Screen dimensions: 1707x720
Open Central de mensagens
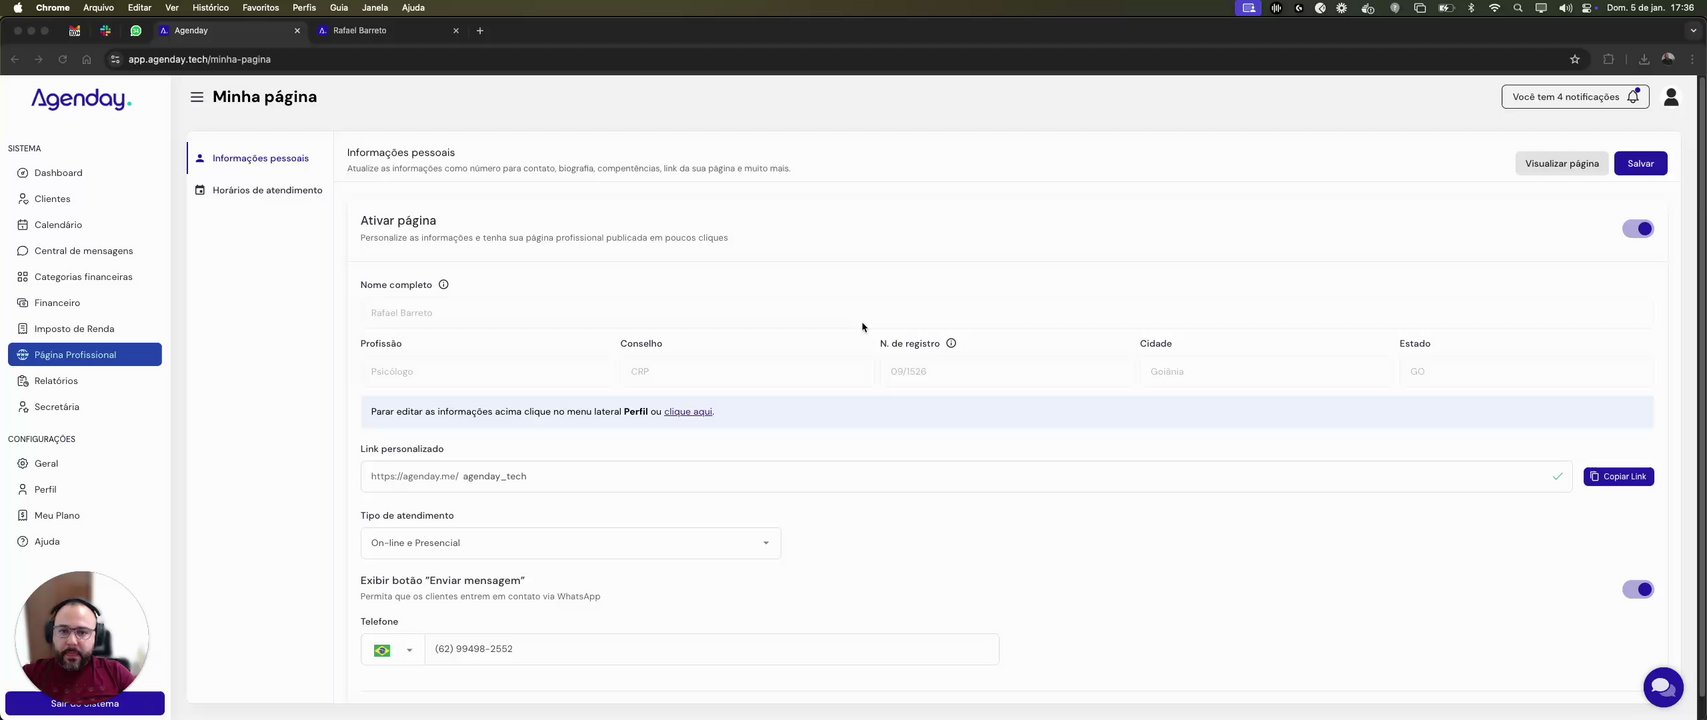(x=84, y=251)
